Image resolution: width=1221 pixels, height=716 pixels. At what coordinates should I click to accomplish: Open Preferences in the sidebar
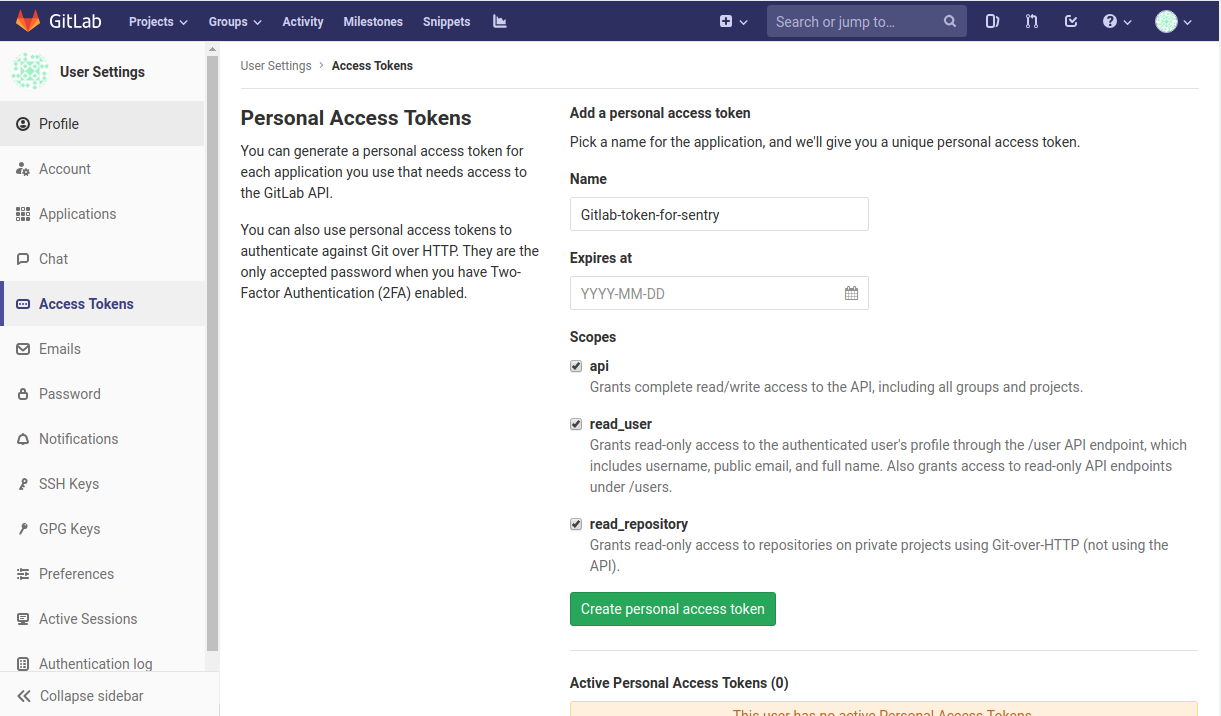point(102,574)
